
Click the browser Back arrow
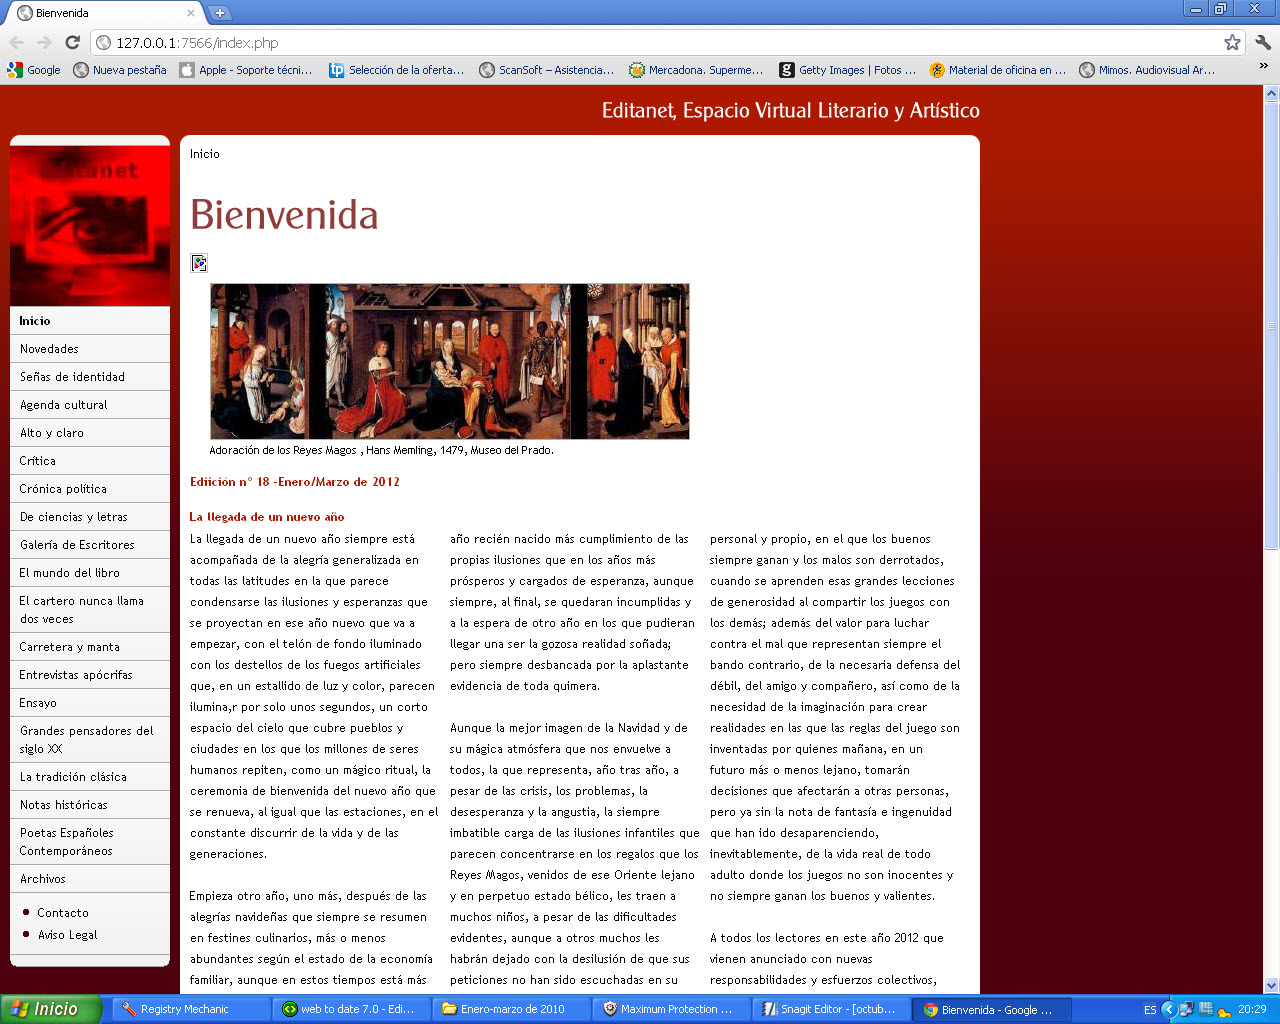pos(17,42)
